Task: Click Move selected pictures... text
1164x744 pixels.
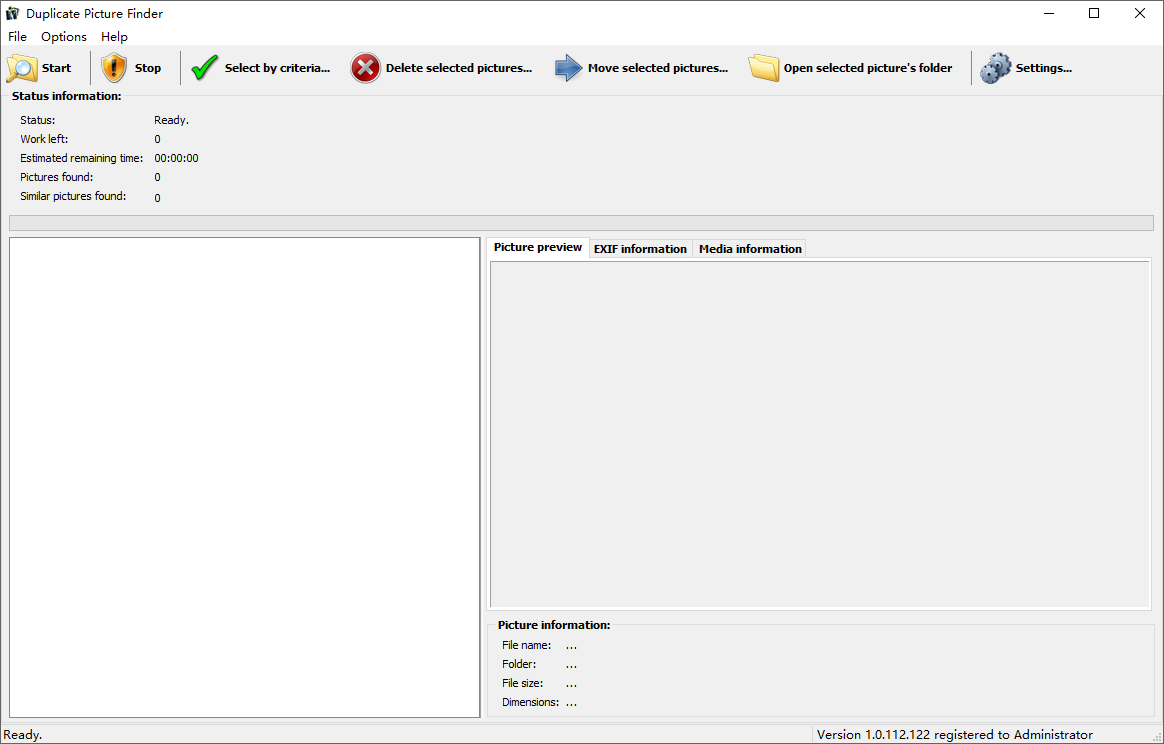Action: (x=658, y=68)
